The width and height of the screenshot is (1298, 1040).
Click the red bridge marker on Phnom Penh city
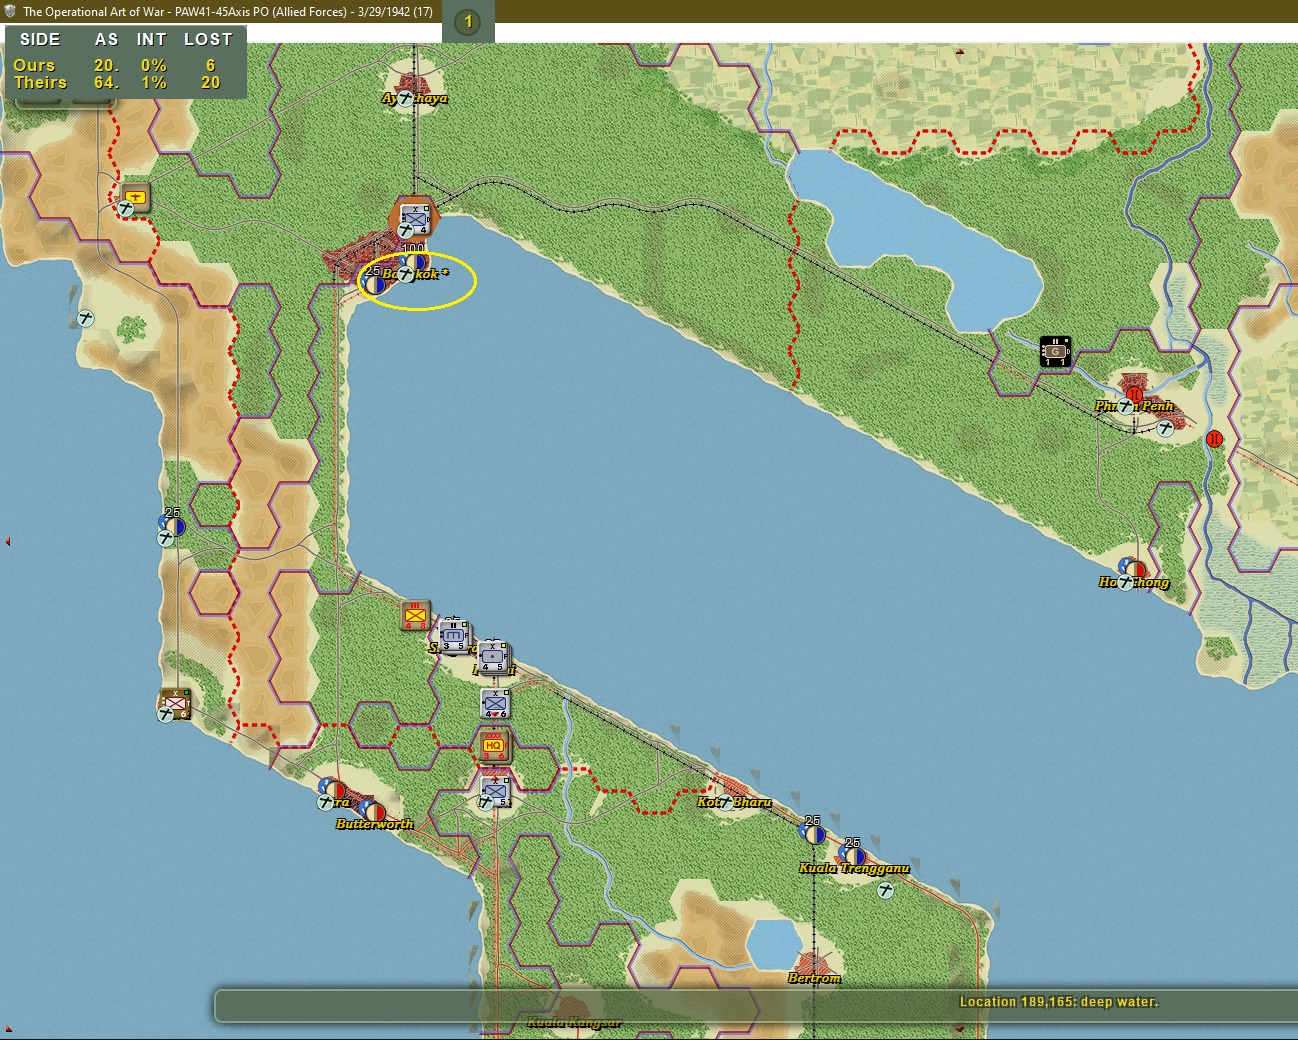tap(1134, 394)
